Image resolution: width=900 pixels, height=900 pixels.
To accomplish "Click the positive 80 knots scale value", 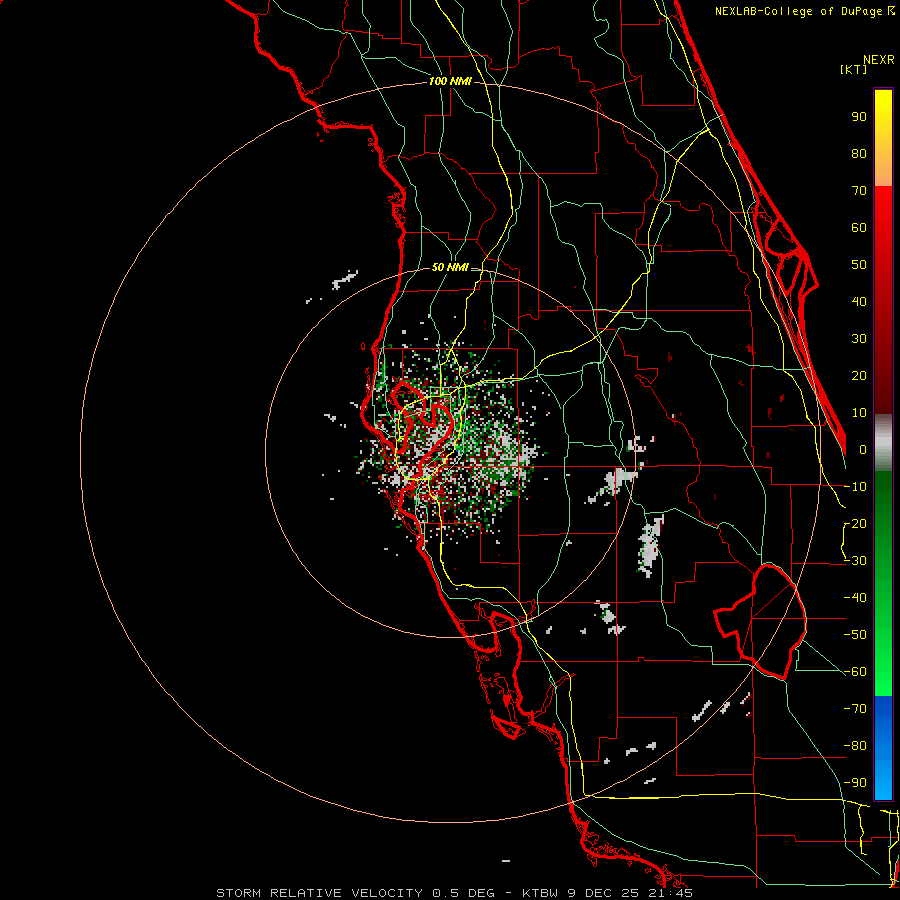I will pyautogui.click(x=859, y=154).
